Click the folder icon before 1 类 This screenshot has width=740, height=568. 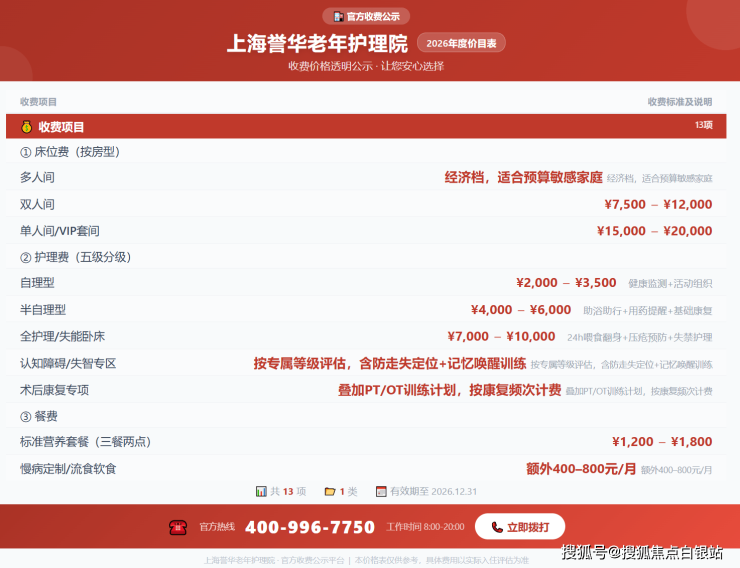(x=330, y=492)
